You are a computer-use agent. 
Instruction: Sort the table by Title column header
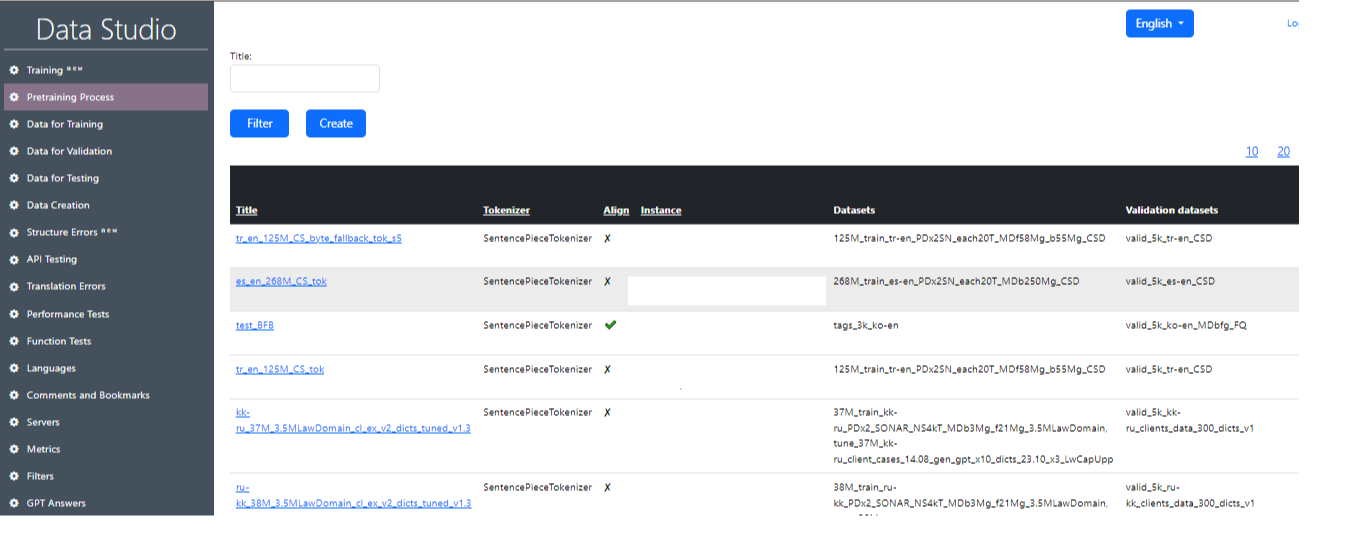(246, 210)
